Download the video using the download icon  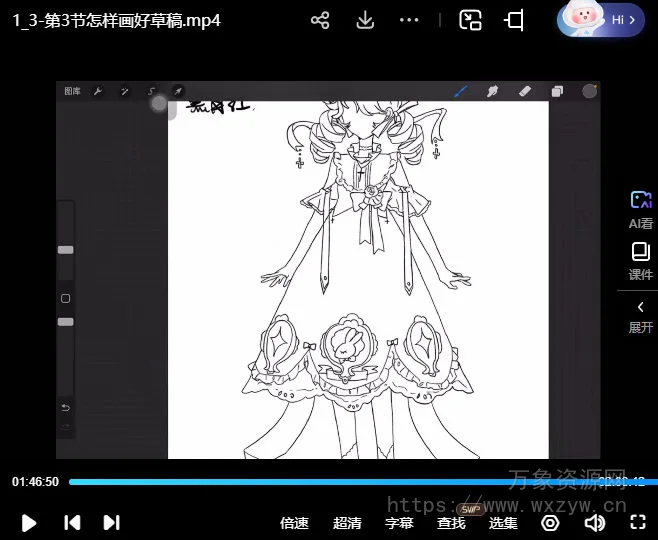(365, 20)
